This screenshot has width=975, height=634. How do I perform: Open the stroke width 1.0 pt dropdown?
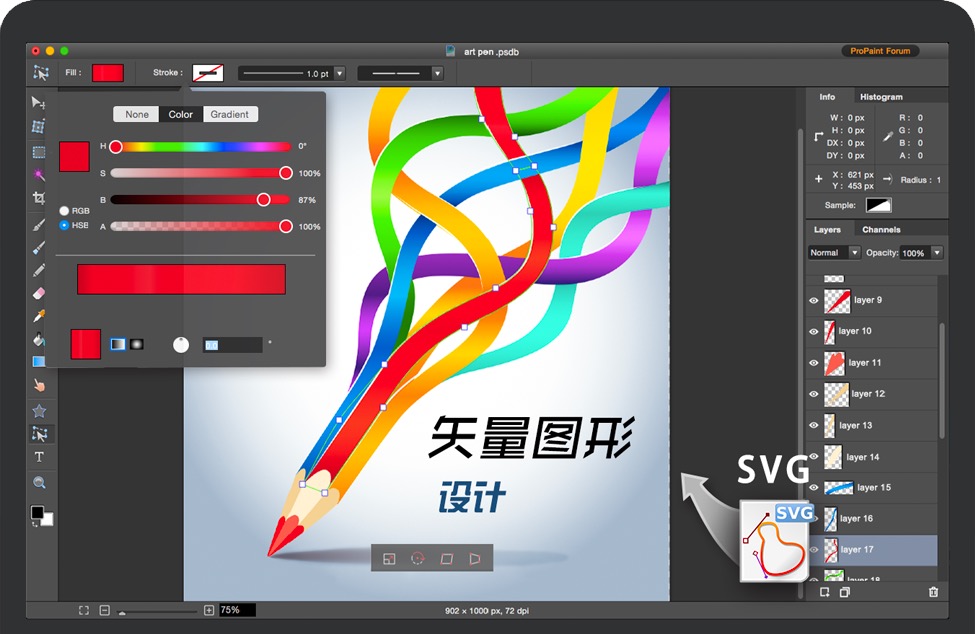coord(340,73)
